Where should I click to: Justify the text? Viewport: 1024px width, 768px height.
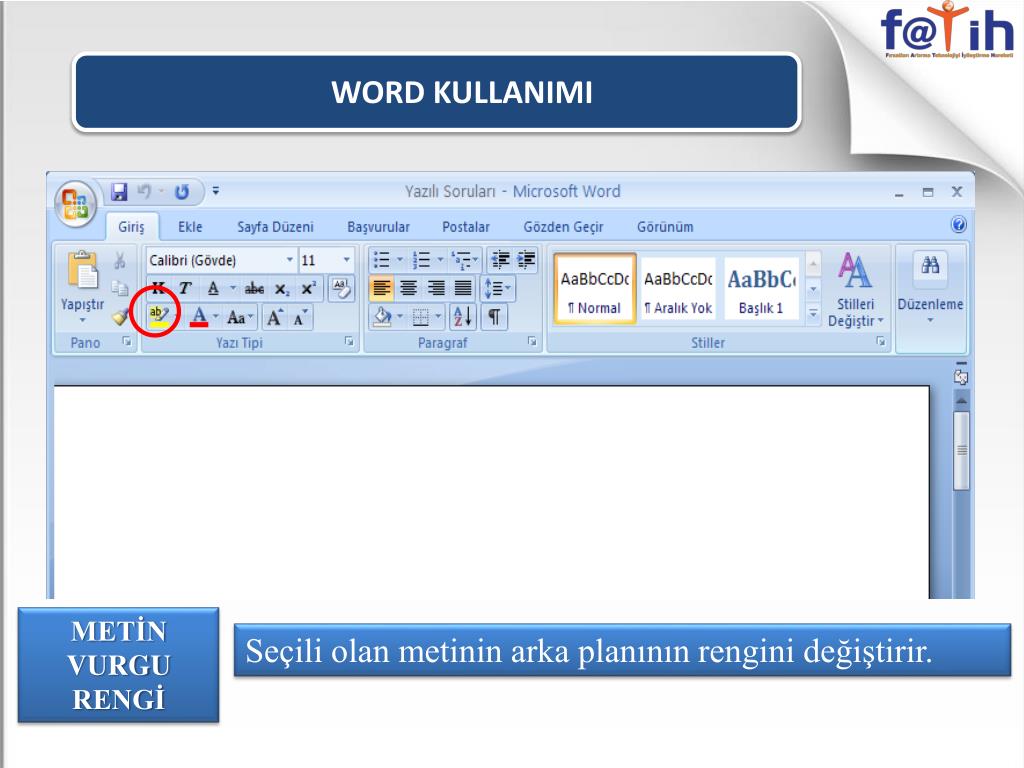point(463,288)
